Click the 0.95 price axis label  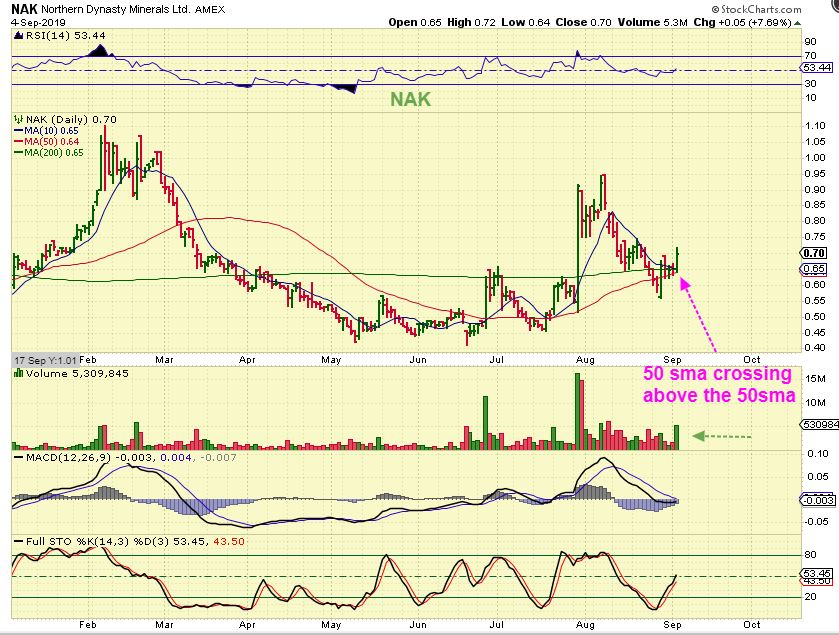815,174
